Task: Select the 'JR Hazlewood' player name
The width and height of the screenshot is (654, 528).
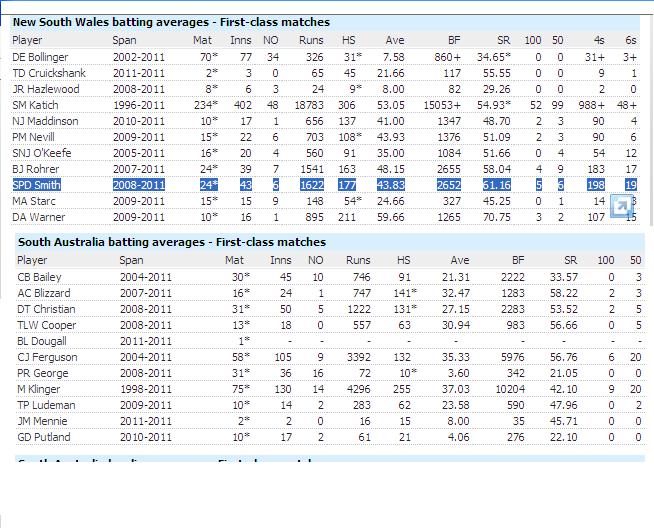Action: pos(45,89)
